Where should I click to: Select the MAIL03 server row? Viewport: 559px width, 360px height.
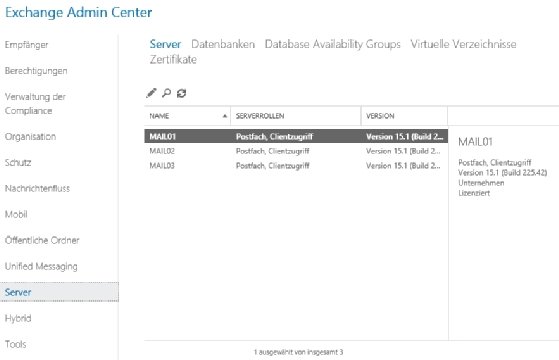[296, 166]
